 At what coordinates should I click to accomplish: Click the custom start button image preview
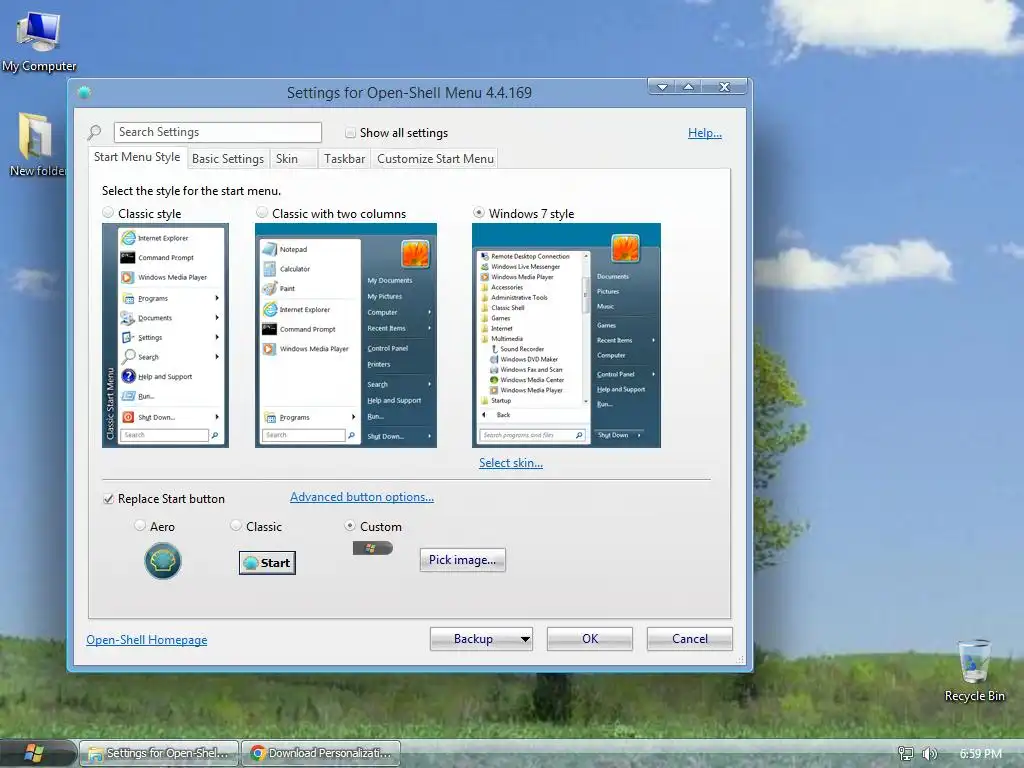click(x=372, y=548)
